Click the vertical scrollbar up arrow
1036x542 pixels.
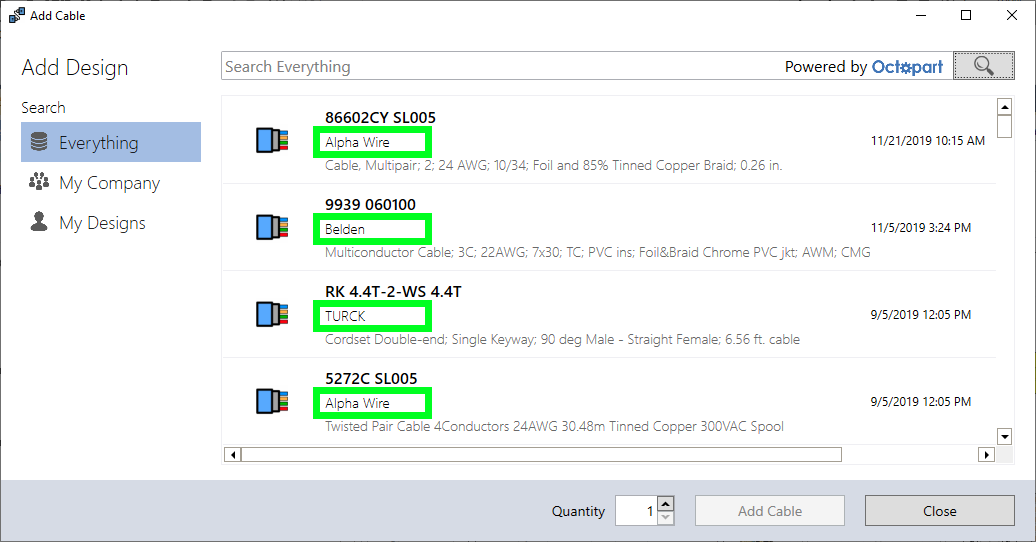coord(1004,107)
